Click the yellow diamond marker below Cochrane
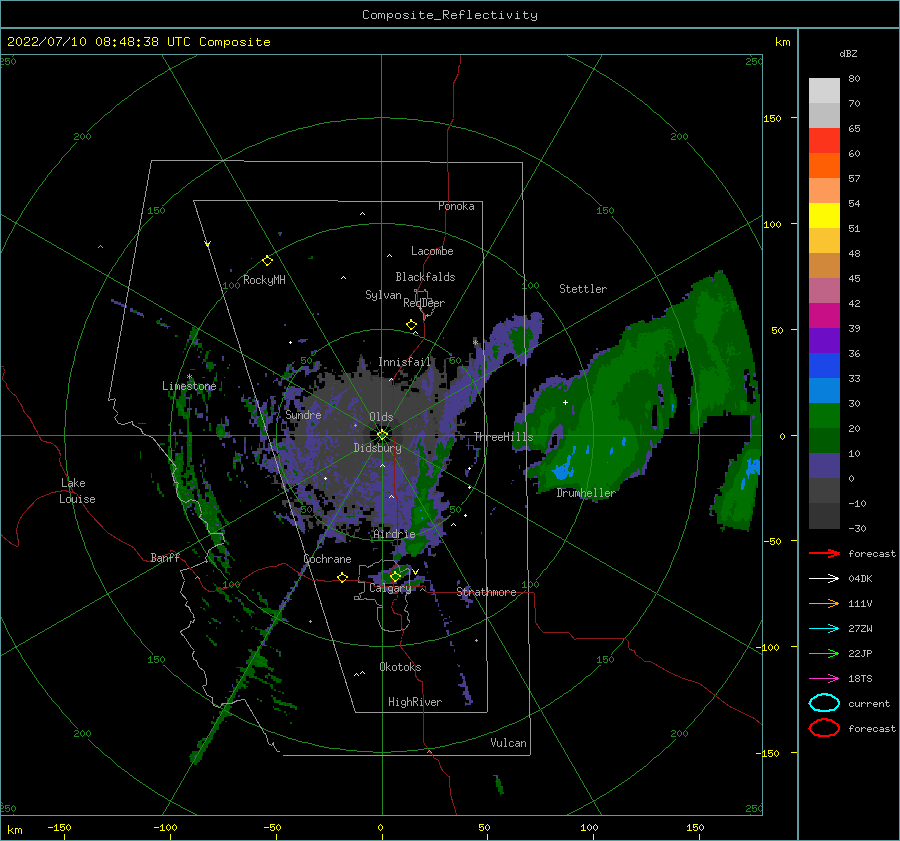The width and height of the screenshot is (900, 841). (x=342, y=577)
